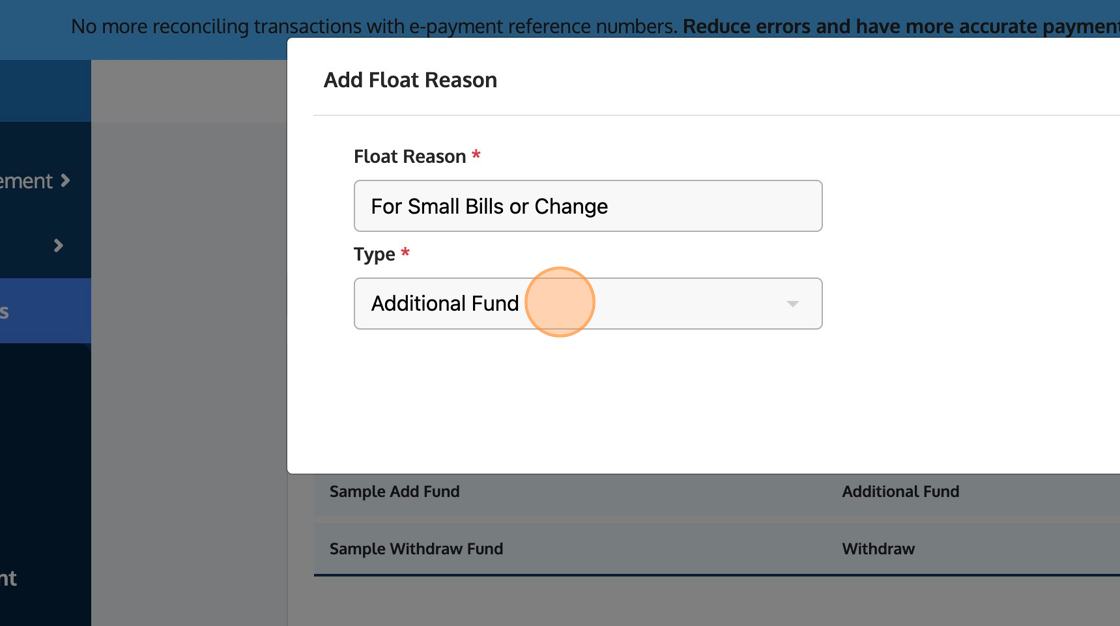Click the Float Reason text input field
This screenshot has width=1120, height=626.
coord(588,206)
